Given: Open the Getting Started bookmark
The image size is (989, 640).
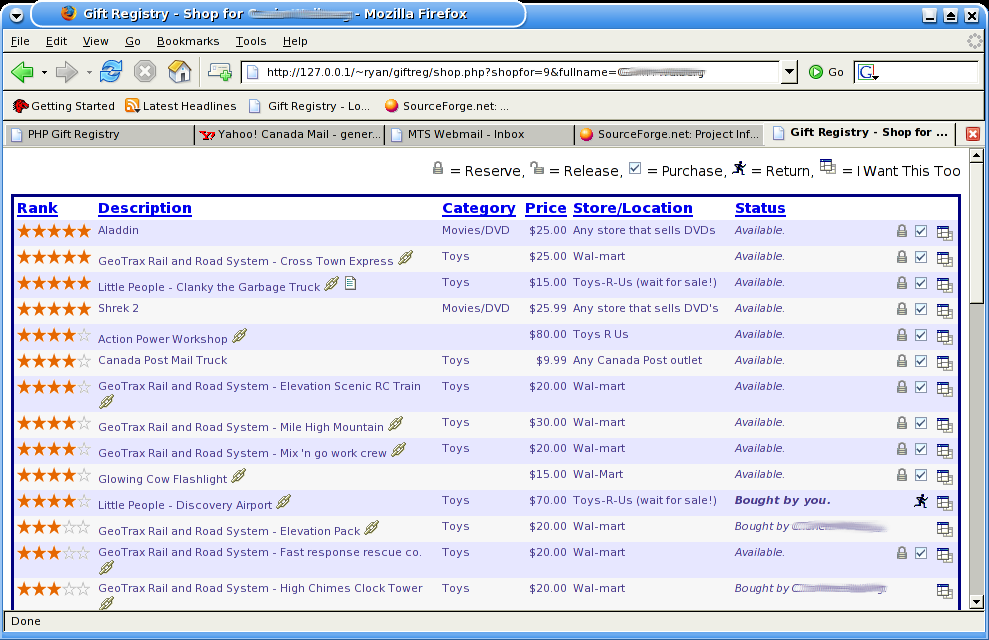Looking at the screenshot, I should tap(64, 106).
